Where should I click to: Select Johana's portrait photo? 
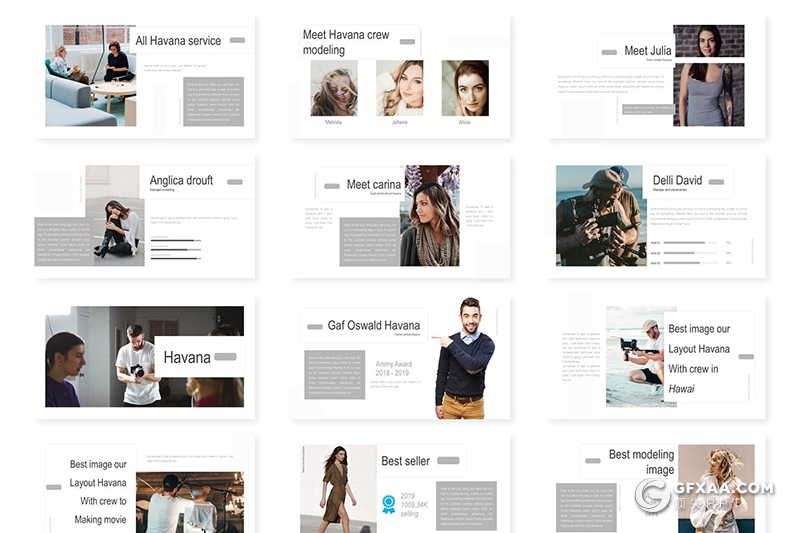pyautogui.click(x=399, y=88)
